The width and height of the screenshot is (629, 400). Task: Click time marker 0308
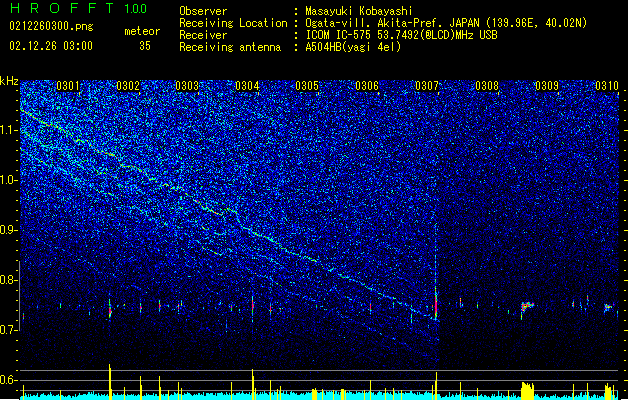(487, 86)
